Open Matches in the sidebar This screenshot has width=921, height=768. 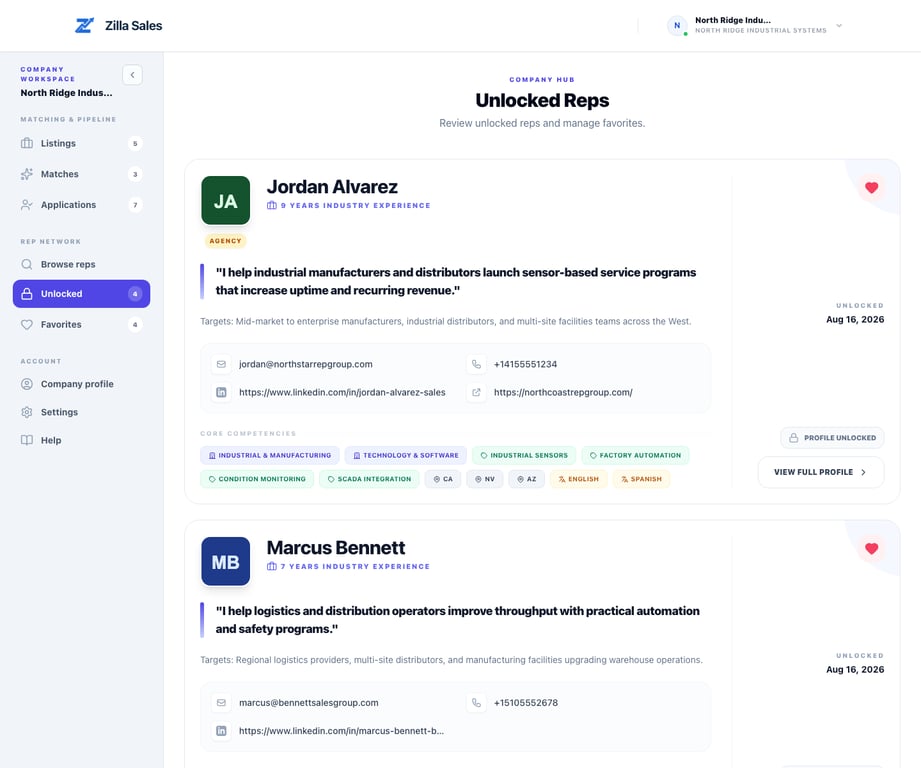[x=81, y=174]
